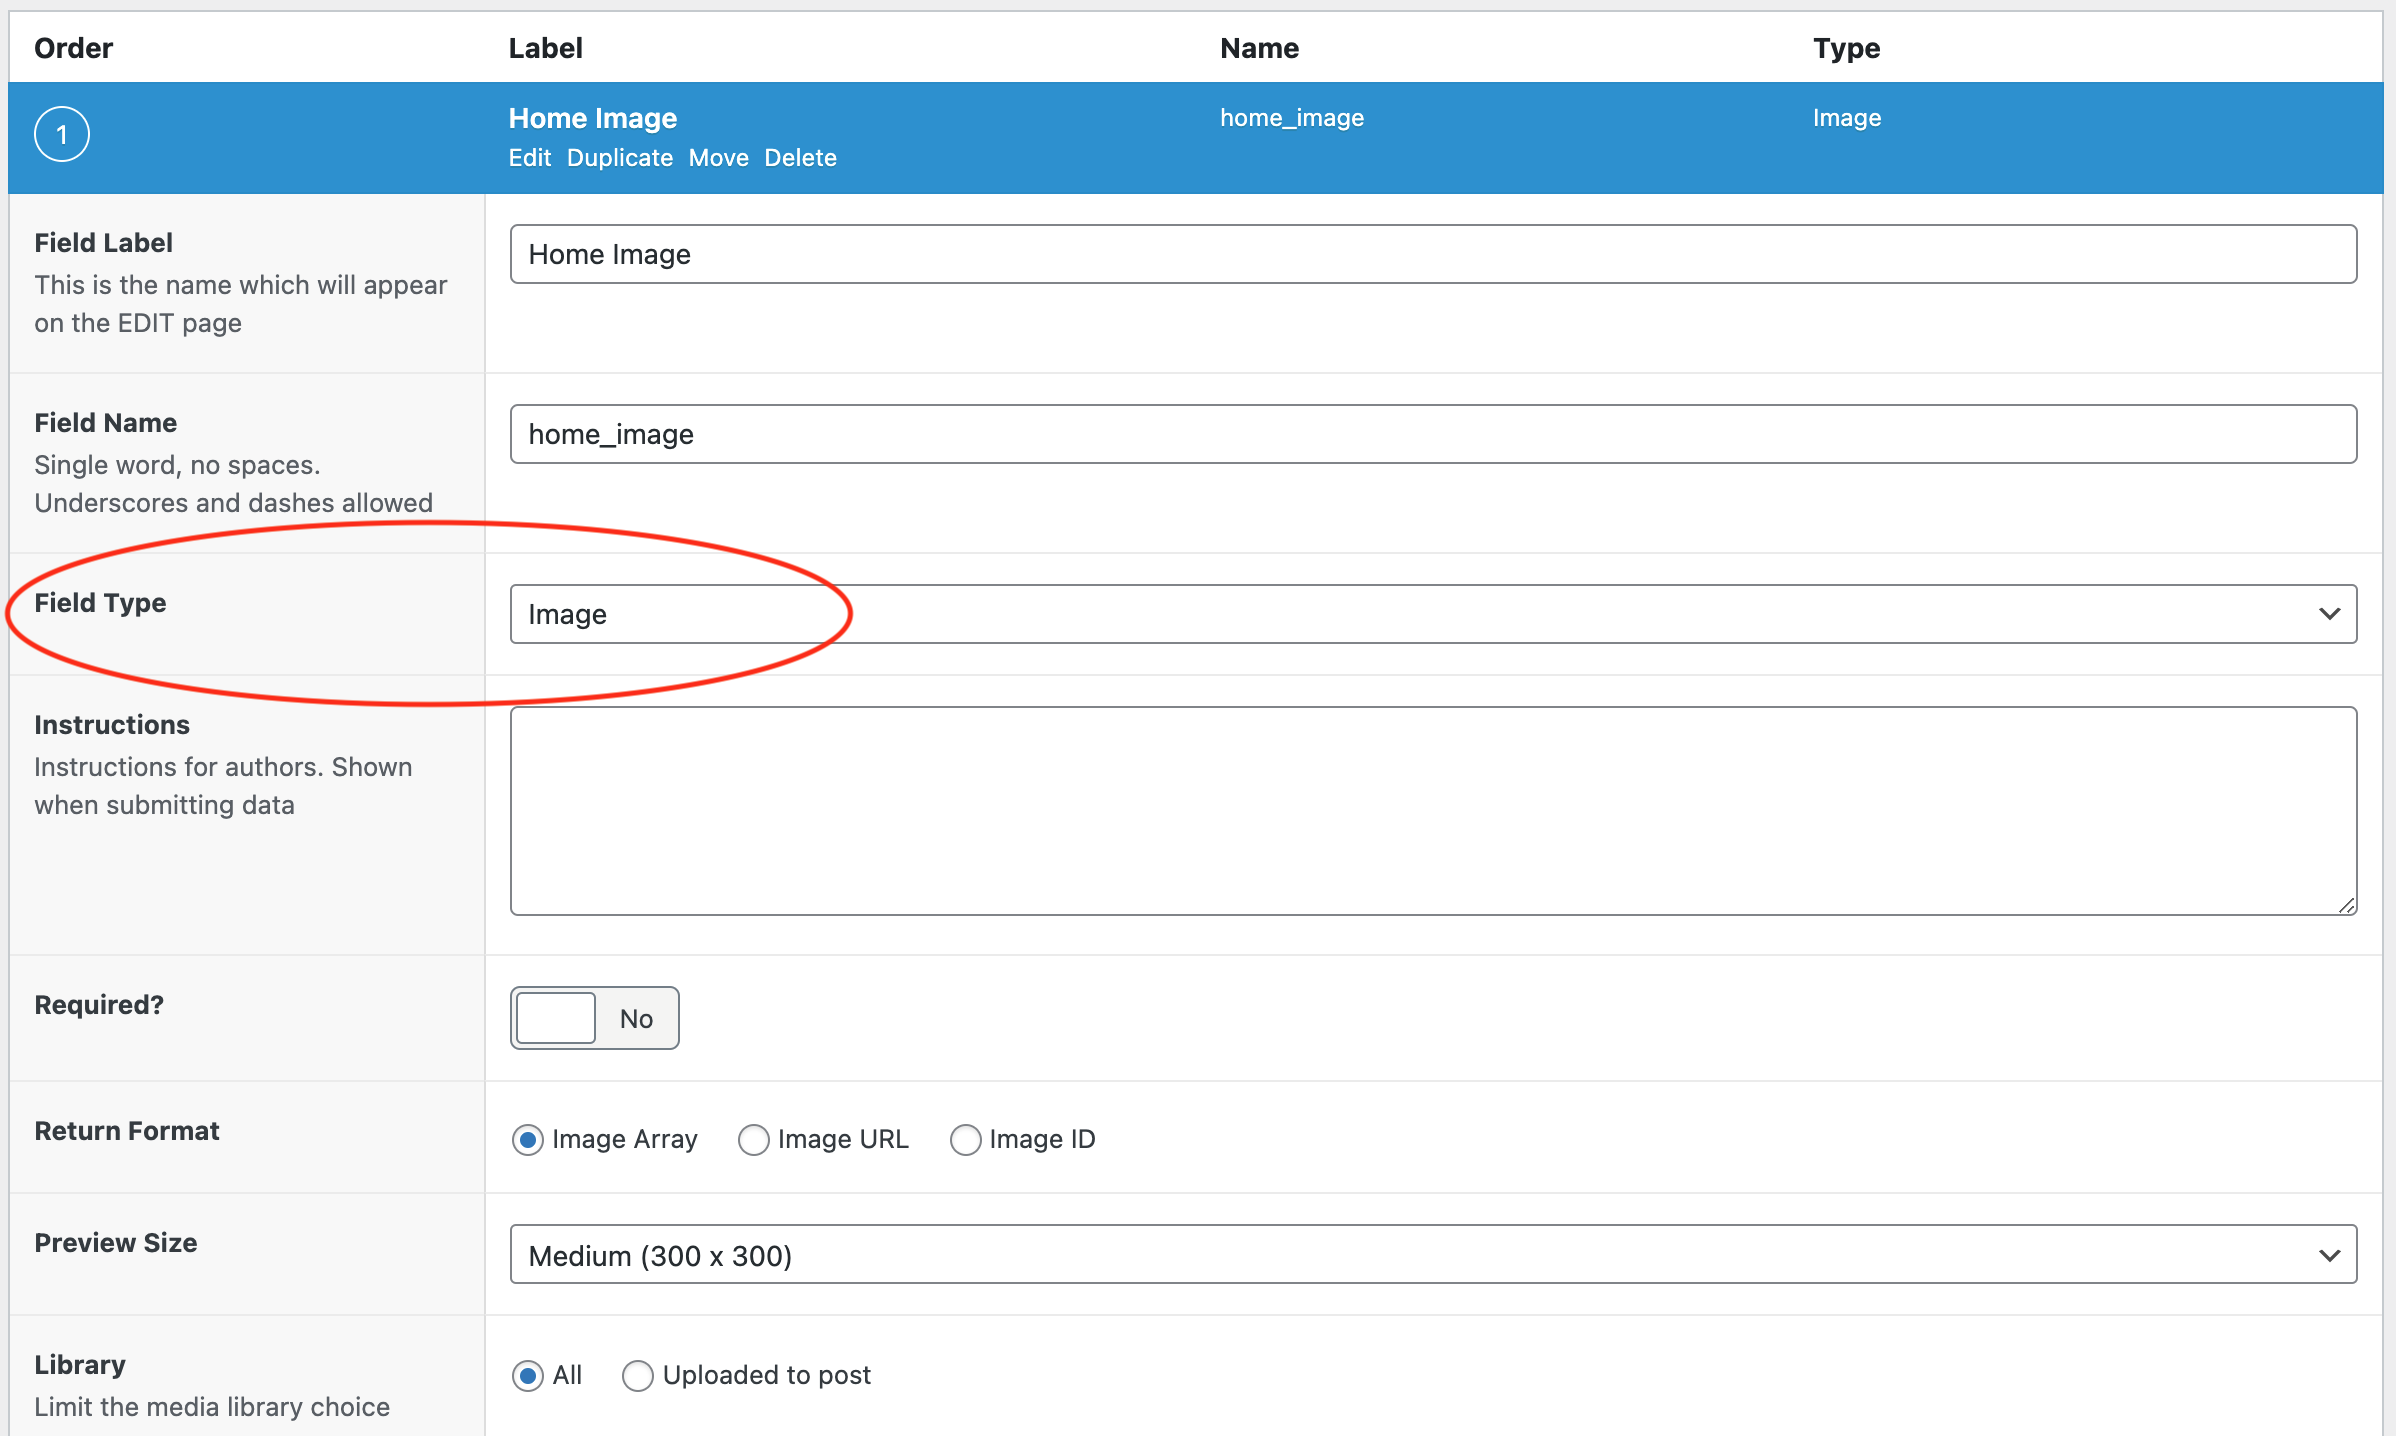Open the Field Type dropdown
This screenshot has width=2396, height=1436.
[x=1430, y=613]
